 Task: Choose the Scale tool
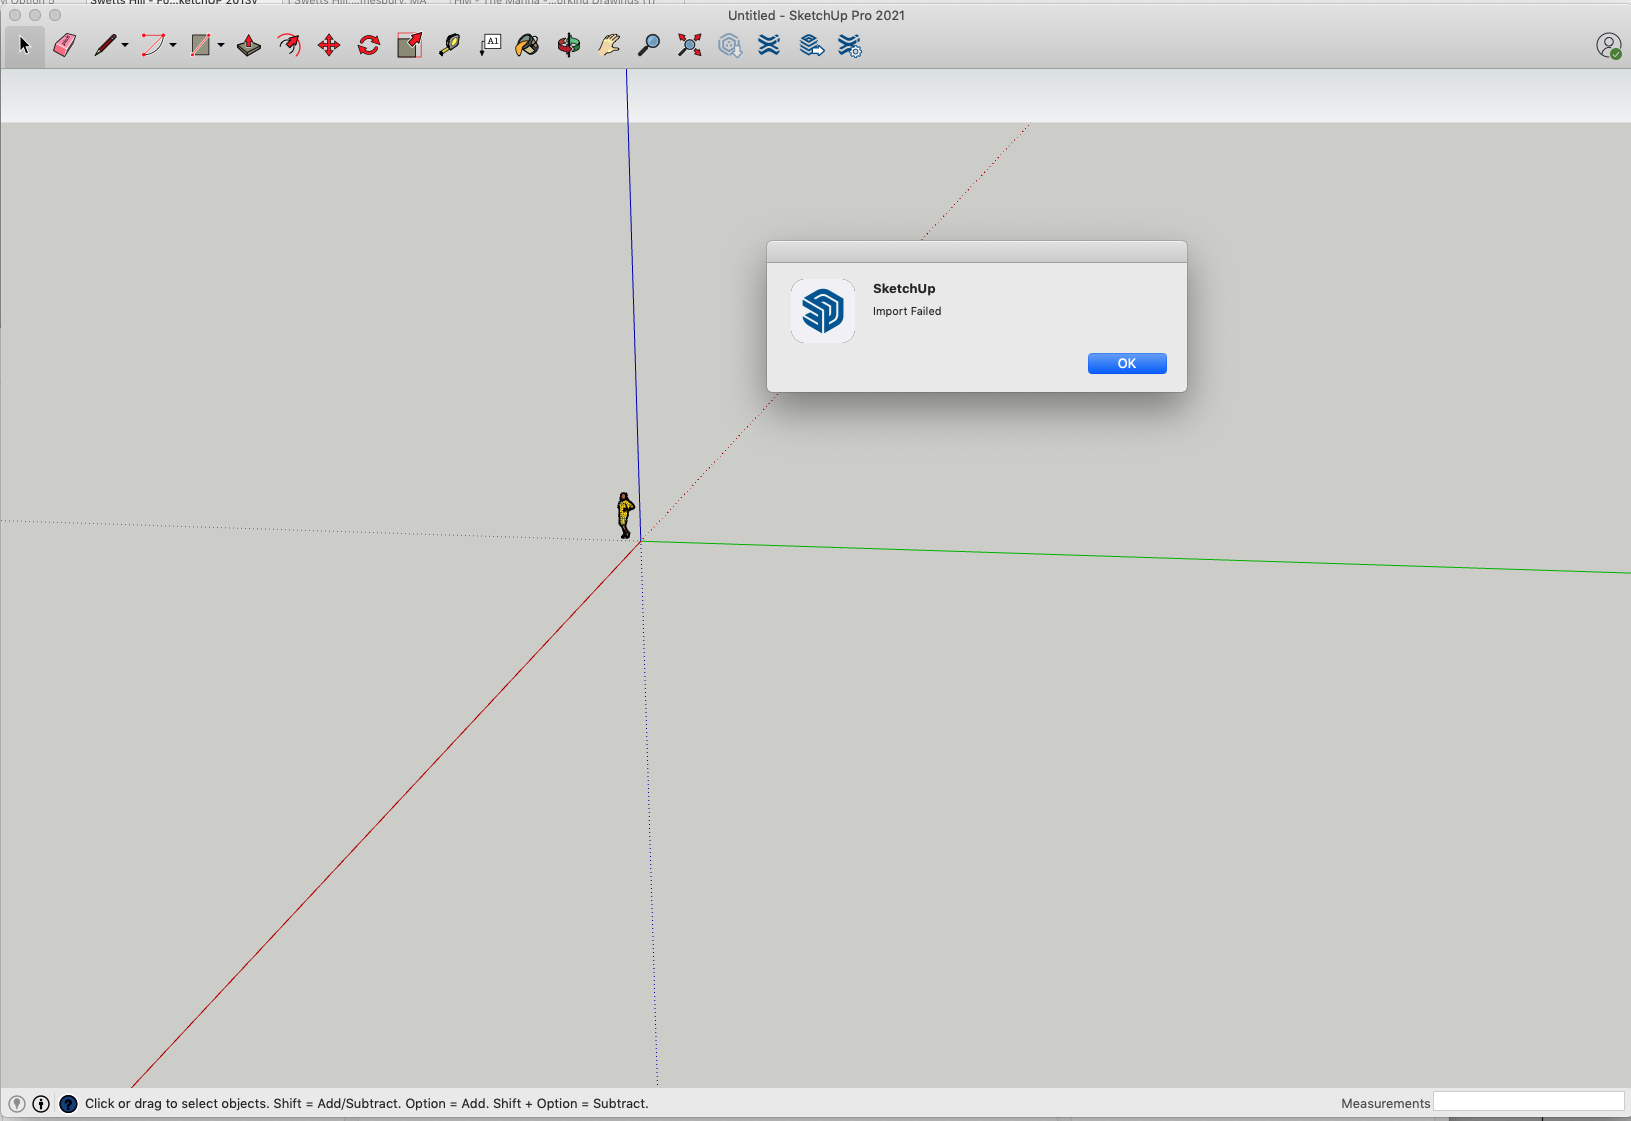pyautogui.click(x=409, y=45)
